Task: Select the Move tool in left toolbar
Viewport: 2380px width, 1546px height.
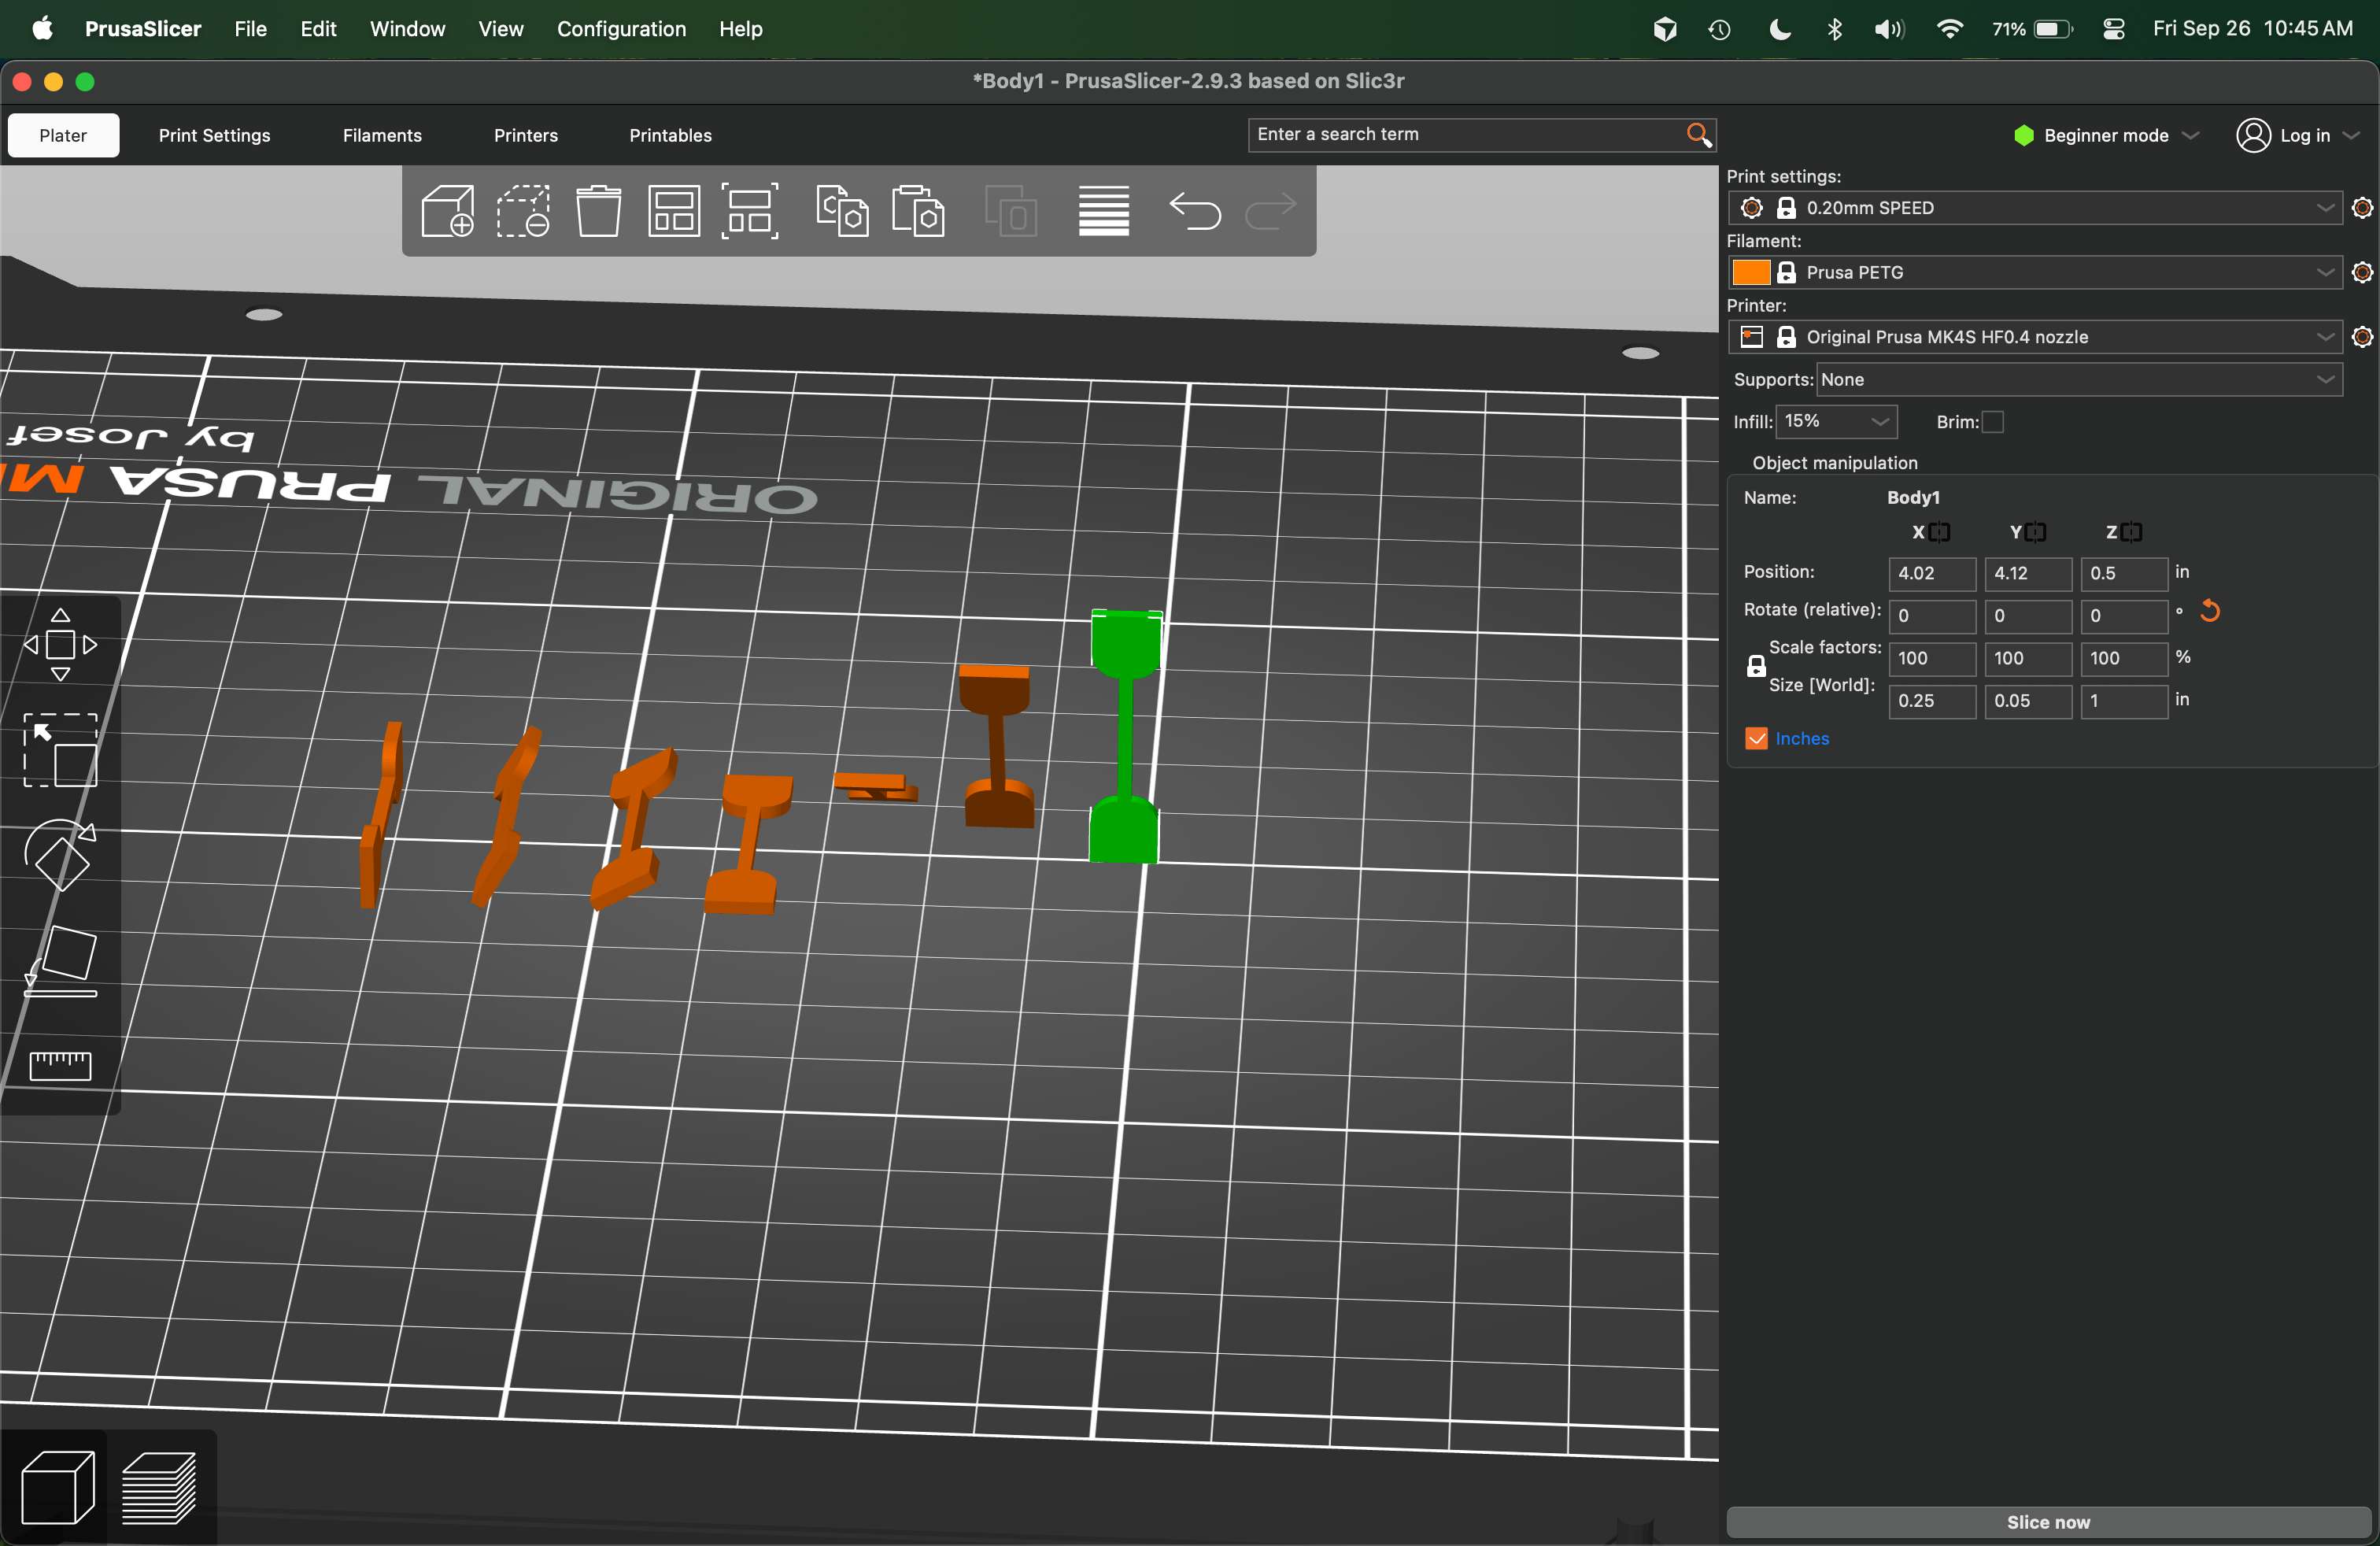Action: [x=60, y=646]
